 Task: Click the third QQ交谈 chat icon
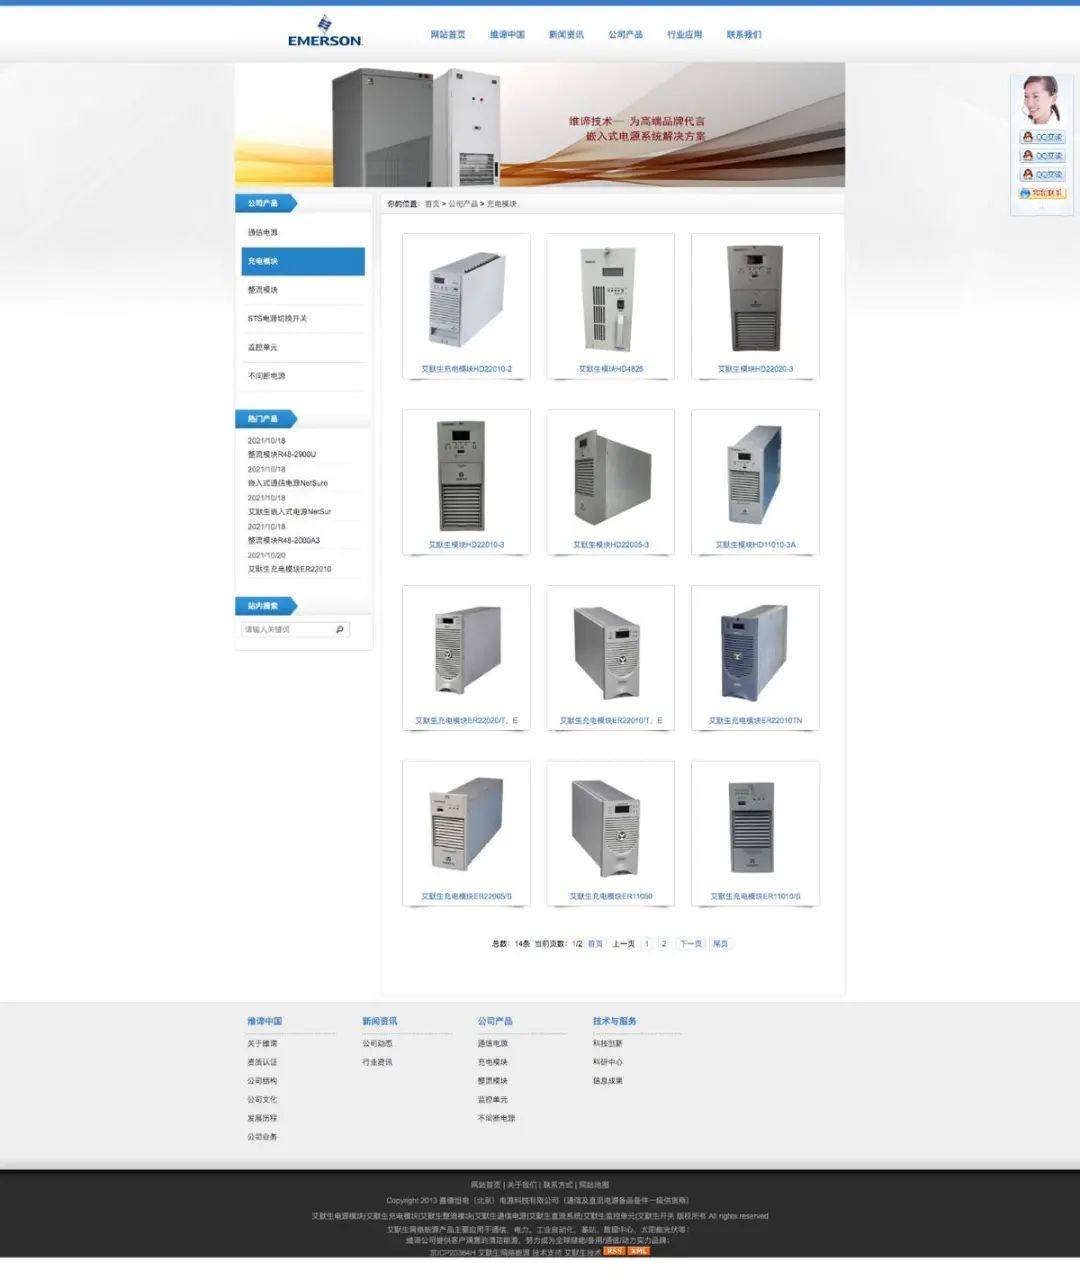point(1042,174)
